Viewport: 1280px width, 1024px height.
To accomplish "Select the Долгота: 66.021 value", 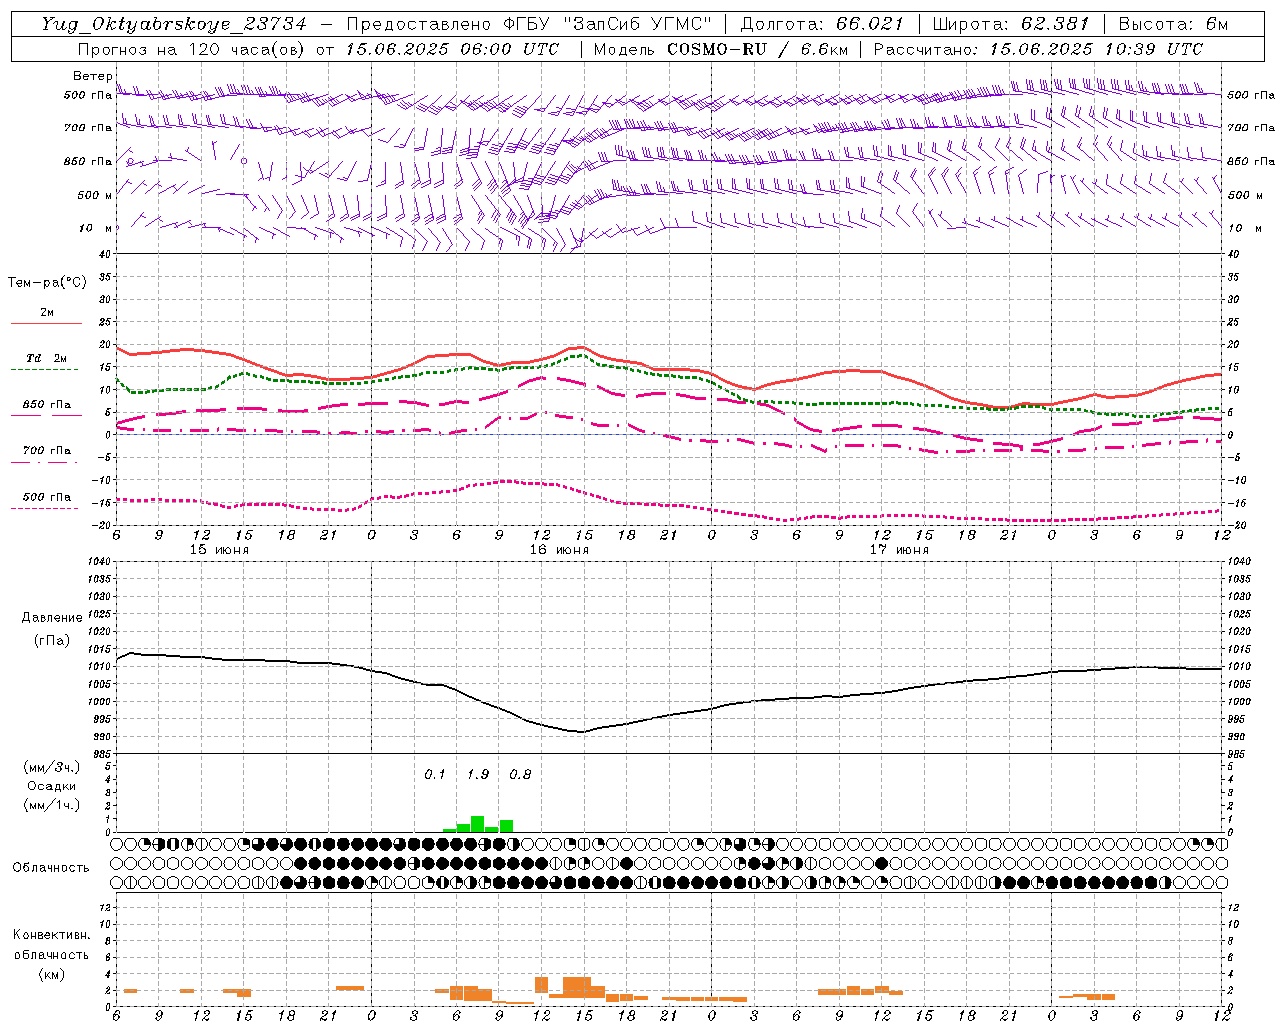I will click(822, 24).
